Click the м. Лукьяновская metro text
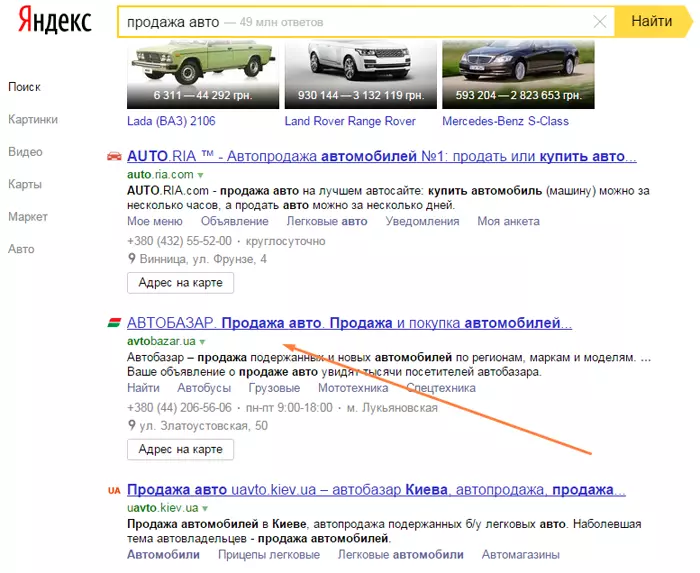Viewport: 700px width, 573px height. 392,407
